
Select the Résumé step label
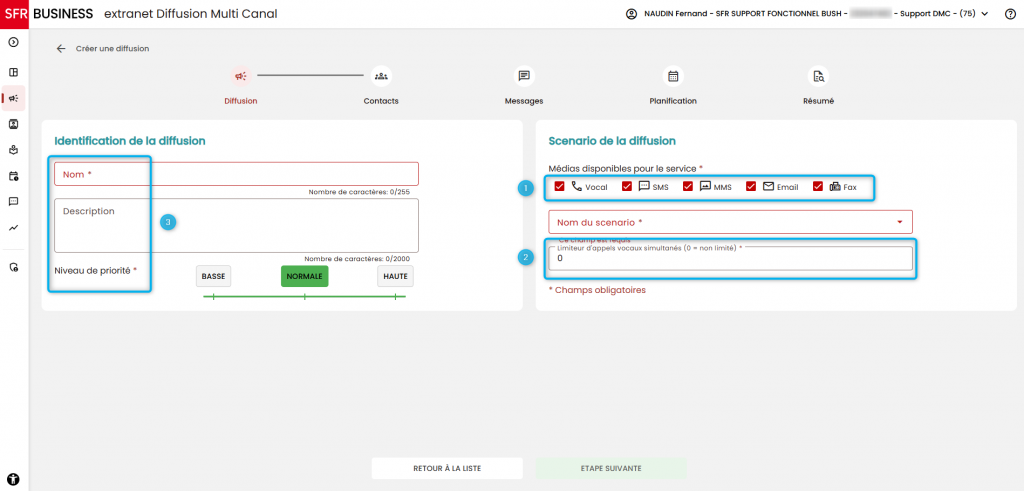[818, 101]
